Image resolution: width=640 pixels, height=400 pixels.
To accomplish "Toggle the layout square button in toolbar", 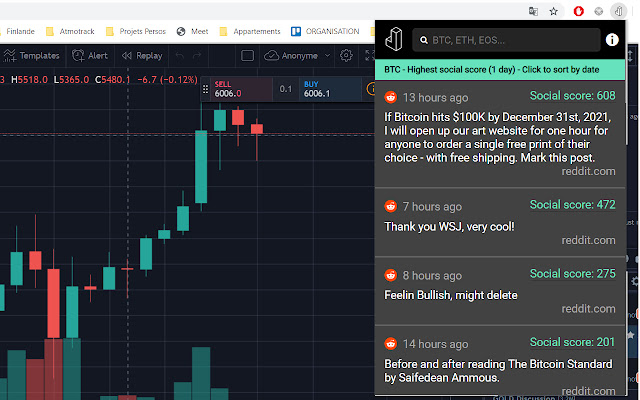I will 248,56.
